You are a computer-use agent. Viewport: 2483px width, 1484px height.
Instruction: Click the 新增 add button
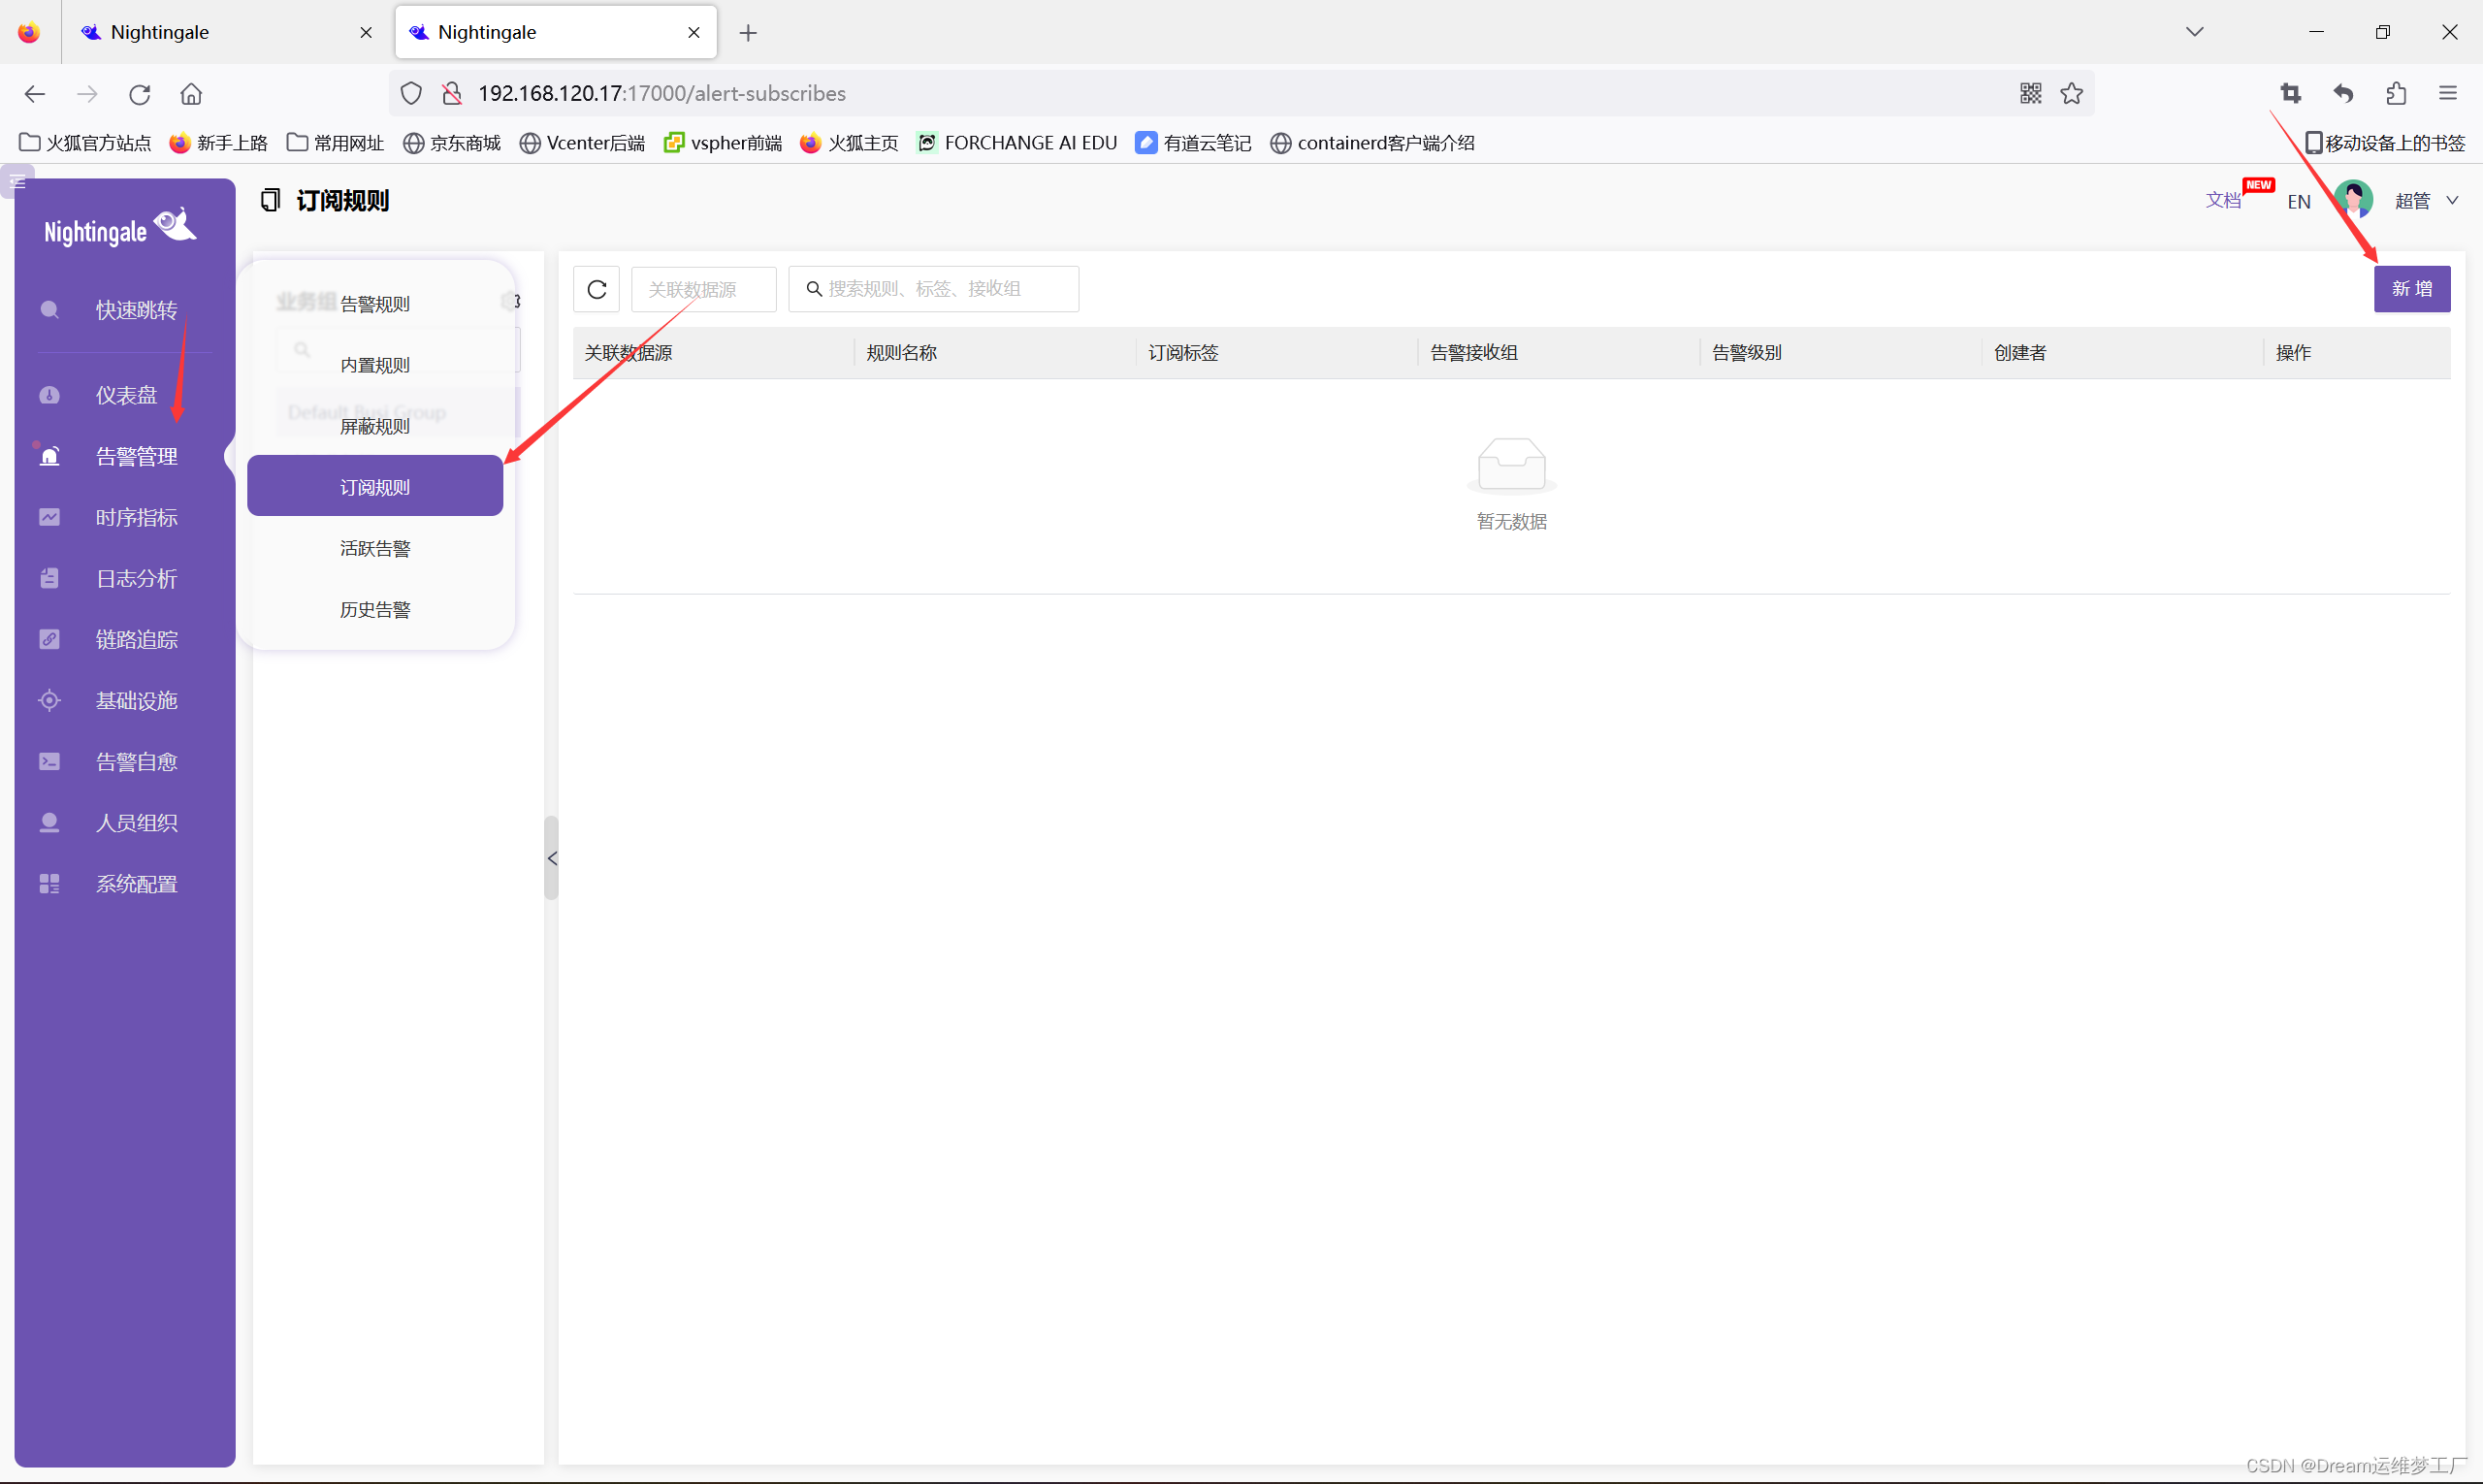(2411, 289)
